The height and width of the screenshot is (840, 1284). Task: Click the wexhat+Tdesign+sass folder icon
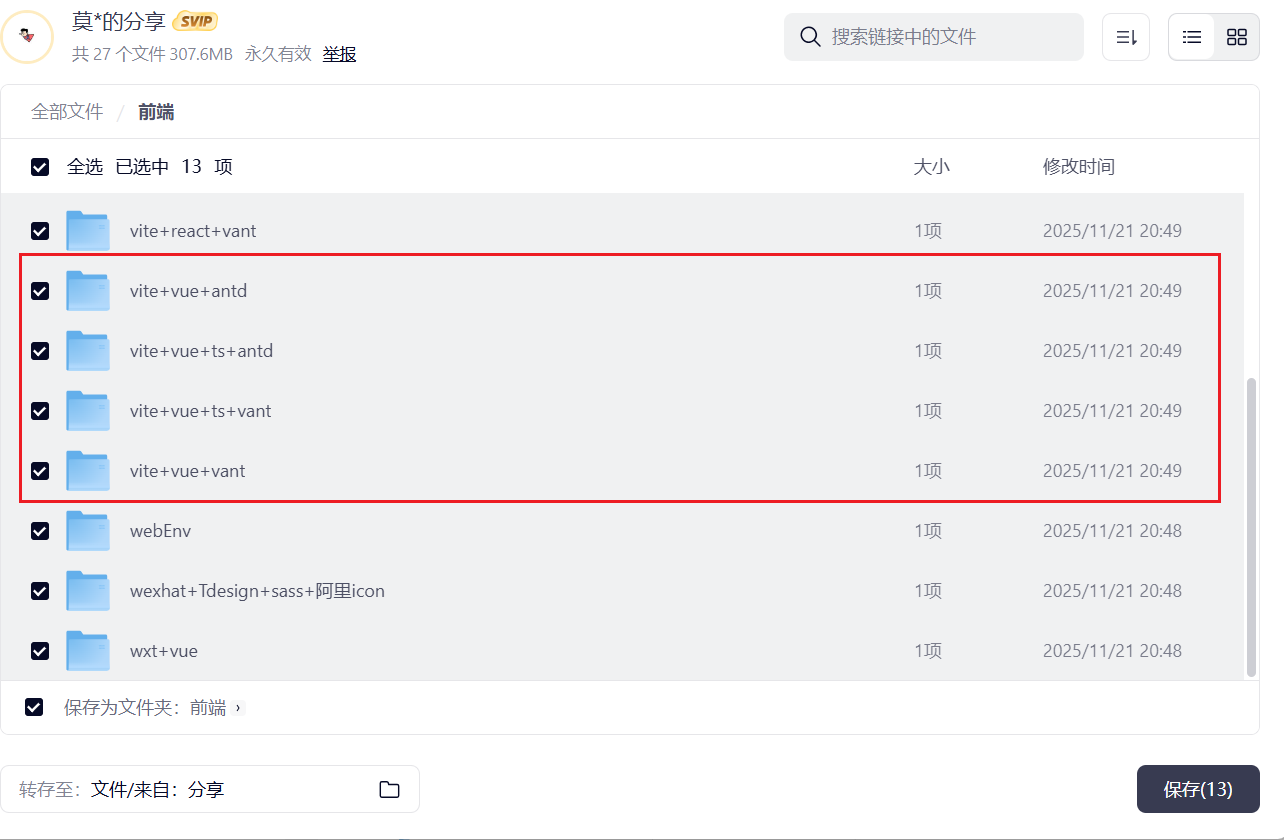[x=88, y=591]
